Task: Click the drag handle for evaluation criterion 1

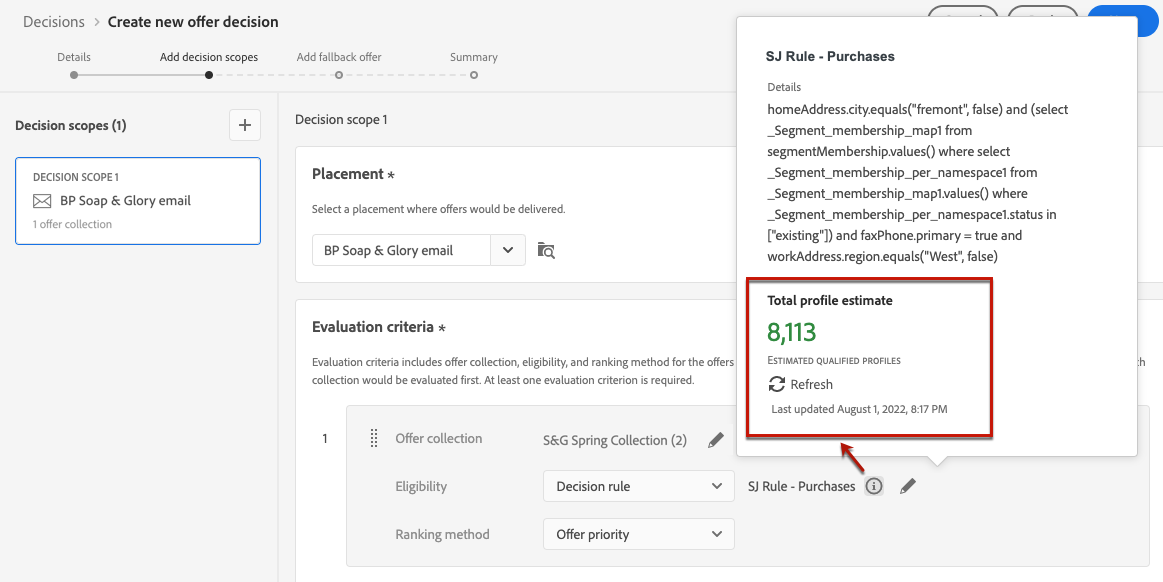Action: click(x=374, y=438)
